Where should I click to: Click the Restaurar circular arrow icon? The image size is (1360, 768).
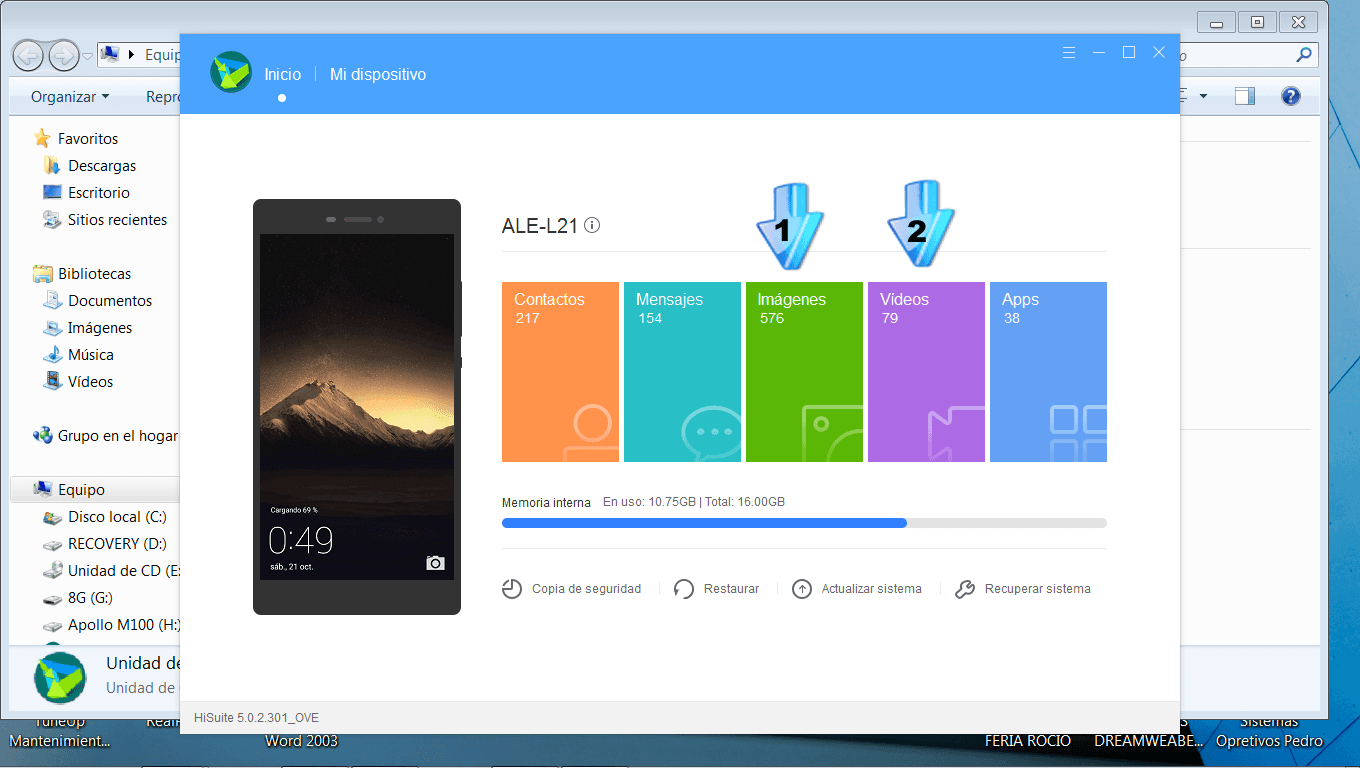coord(684,589)
